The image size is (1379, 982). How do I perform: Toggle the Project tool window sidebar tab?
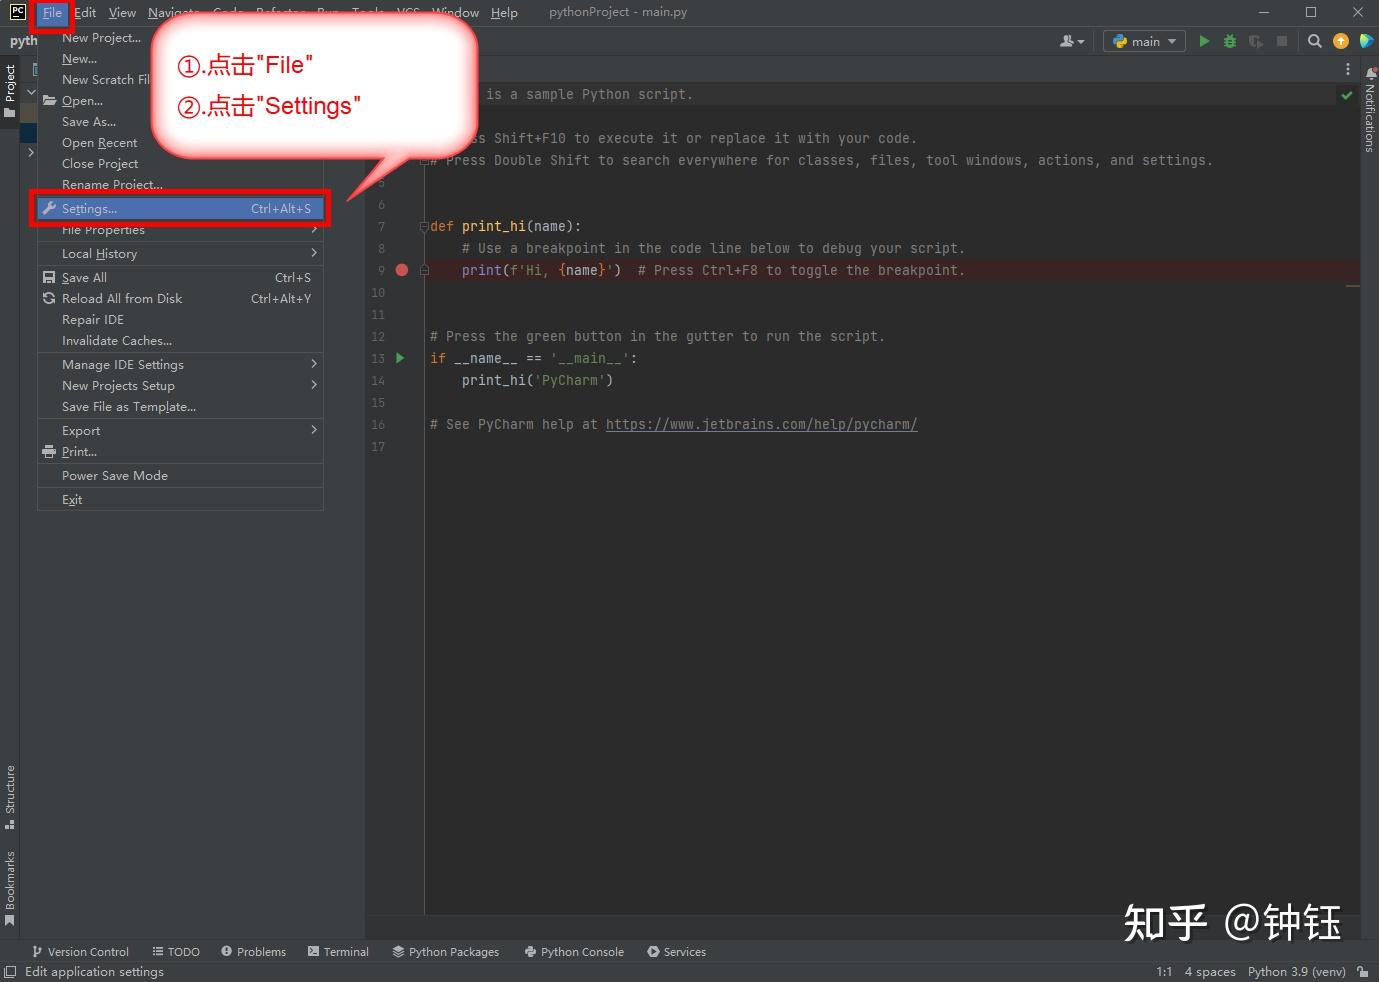[x=10, y=91]
